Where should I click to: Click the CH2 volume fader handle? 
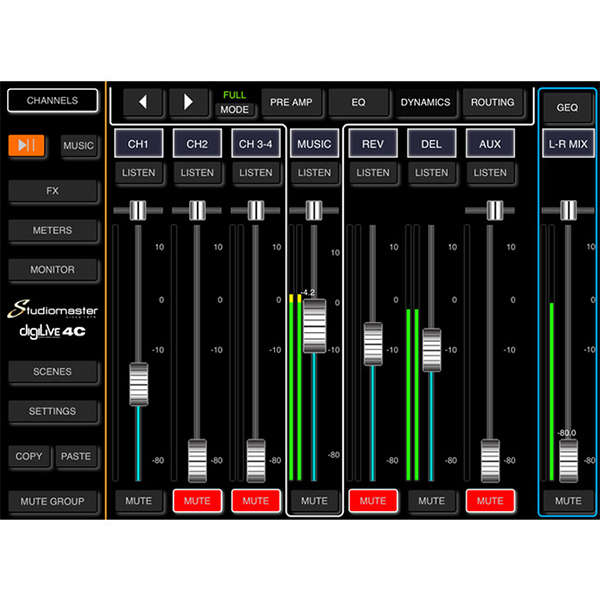(197, 461)
